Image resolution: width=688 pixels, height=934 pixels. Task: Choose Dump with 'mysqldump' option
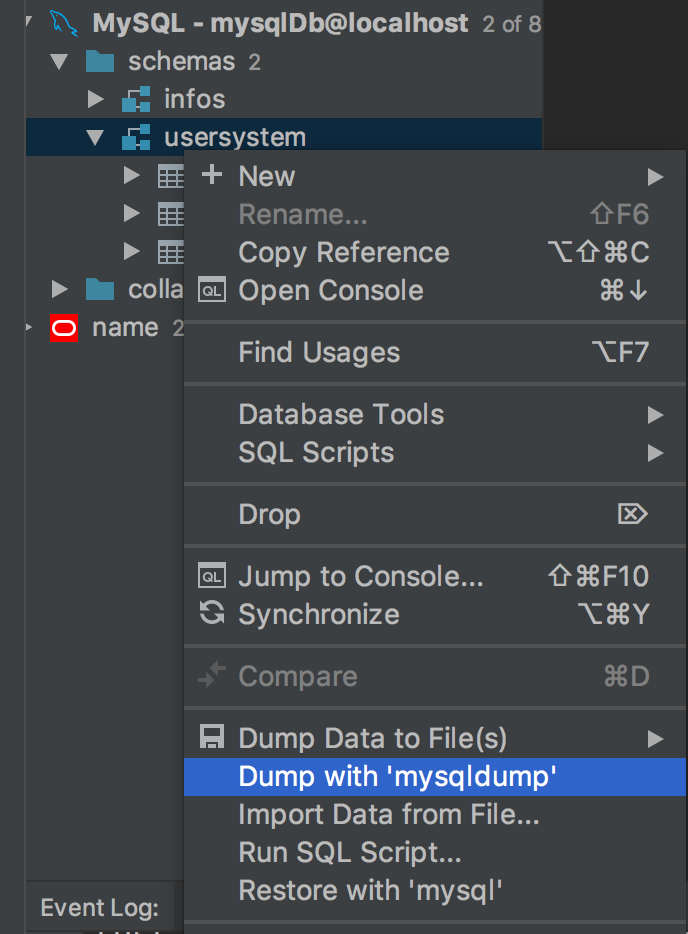tap(435, 777)
